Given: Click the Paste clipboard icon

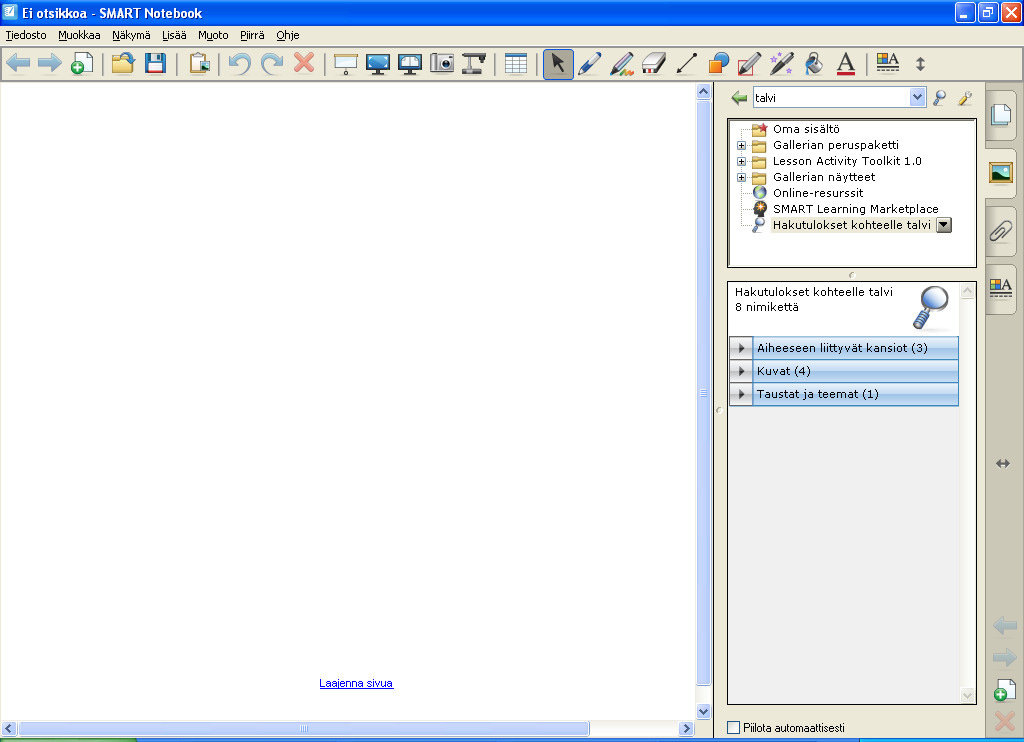Looking at the screenshot, I should point(199,63).
